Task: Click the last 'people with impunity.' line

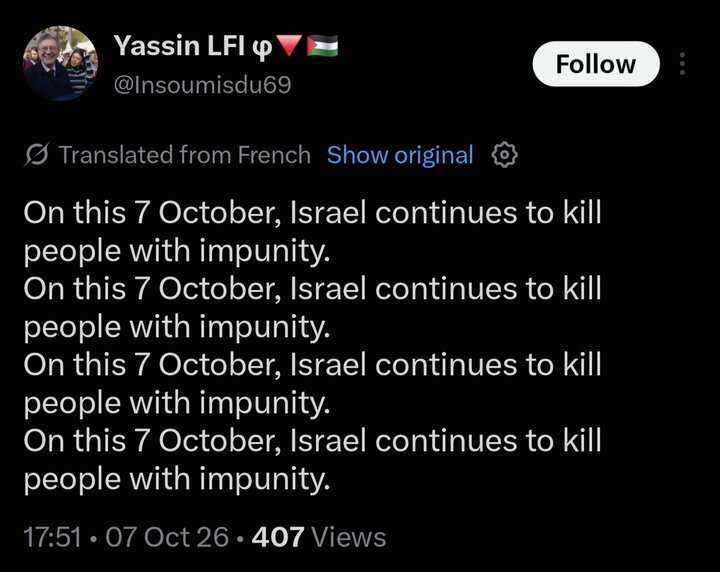Action: coord(177,480)
